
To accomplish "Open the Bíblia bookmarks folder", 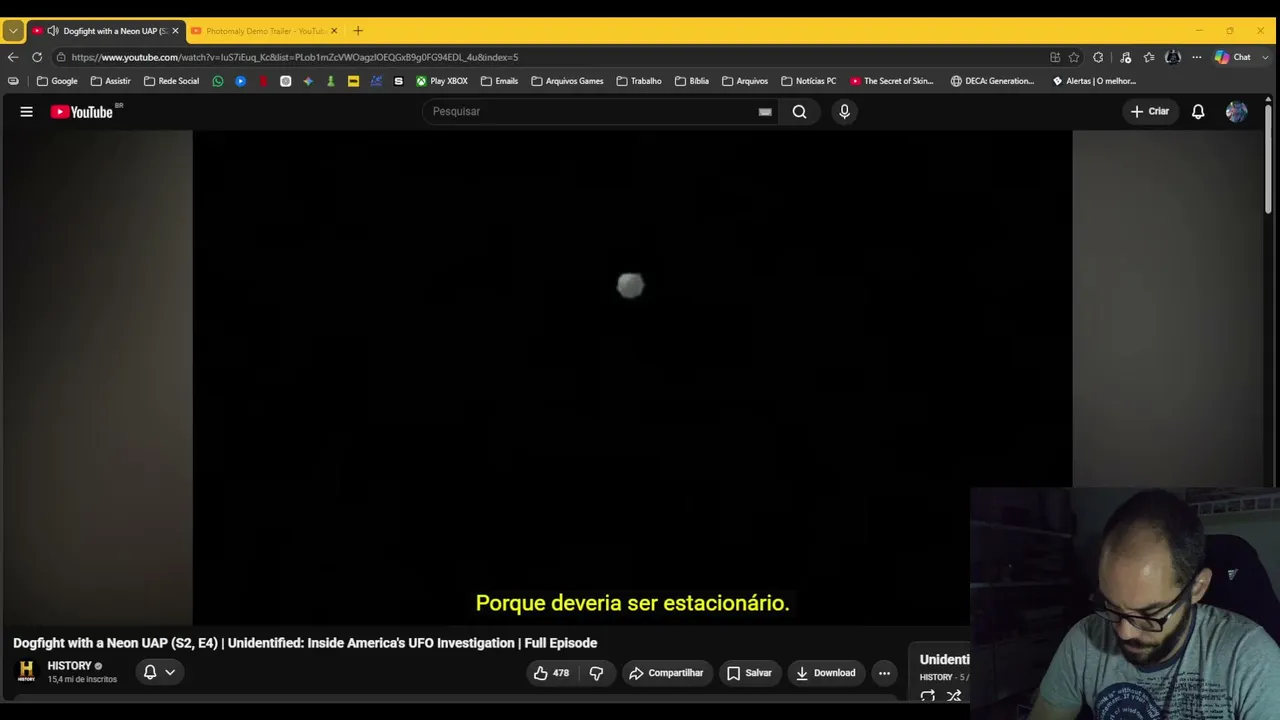I will 692,81.
